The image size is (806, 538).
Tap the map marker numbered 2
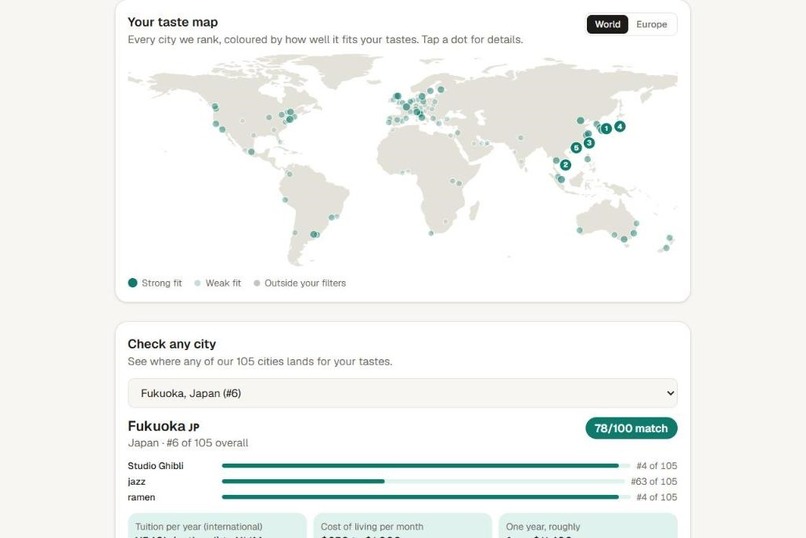pyautogui.click(x=565, y=164)
